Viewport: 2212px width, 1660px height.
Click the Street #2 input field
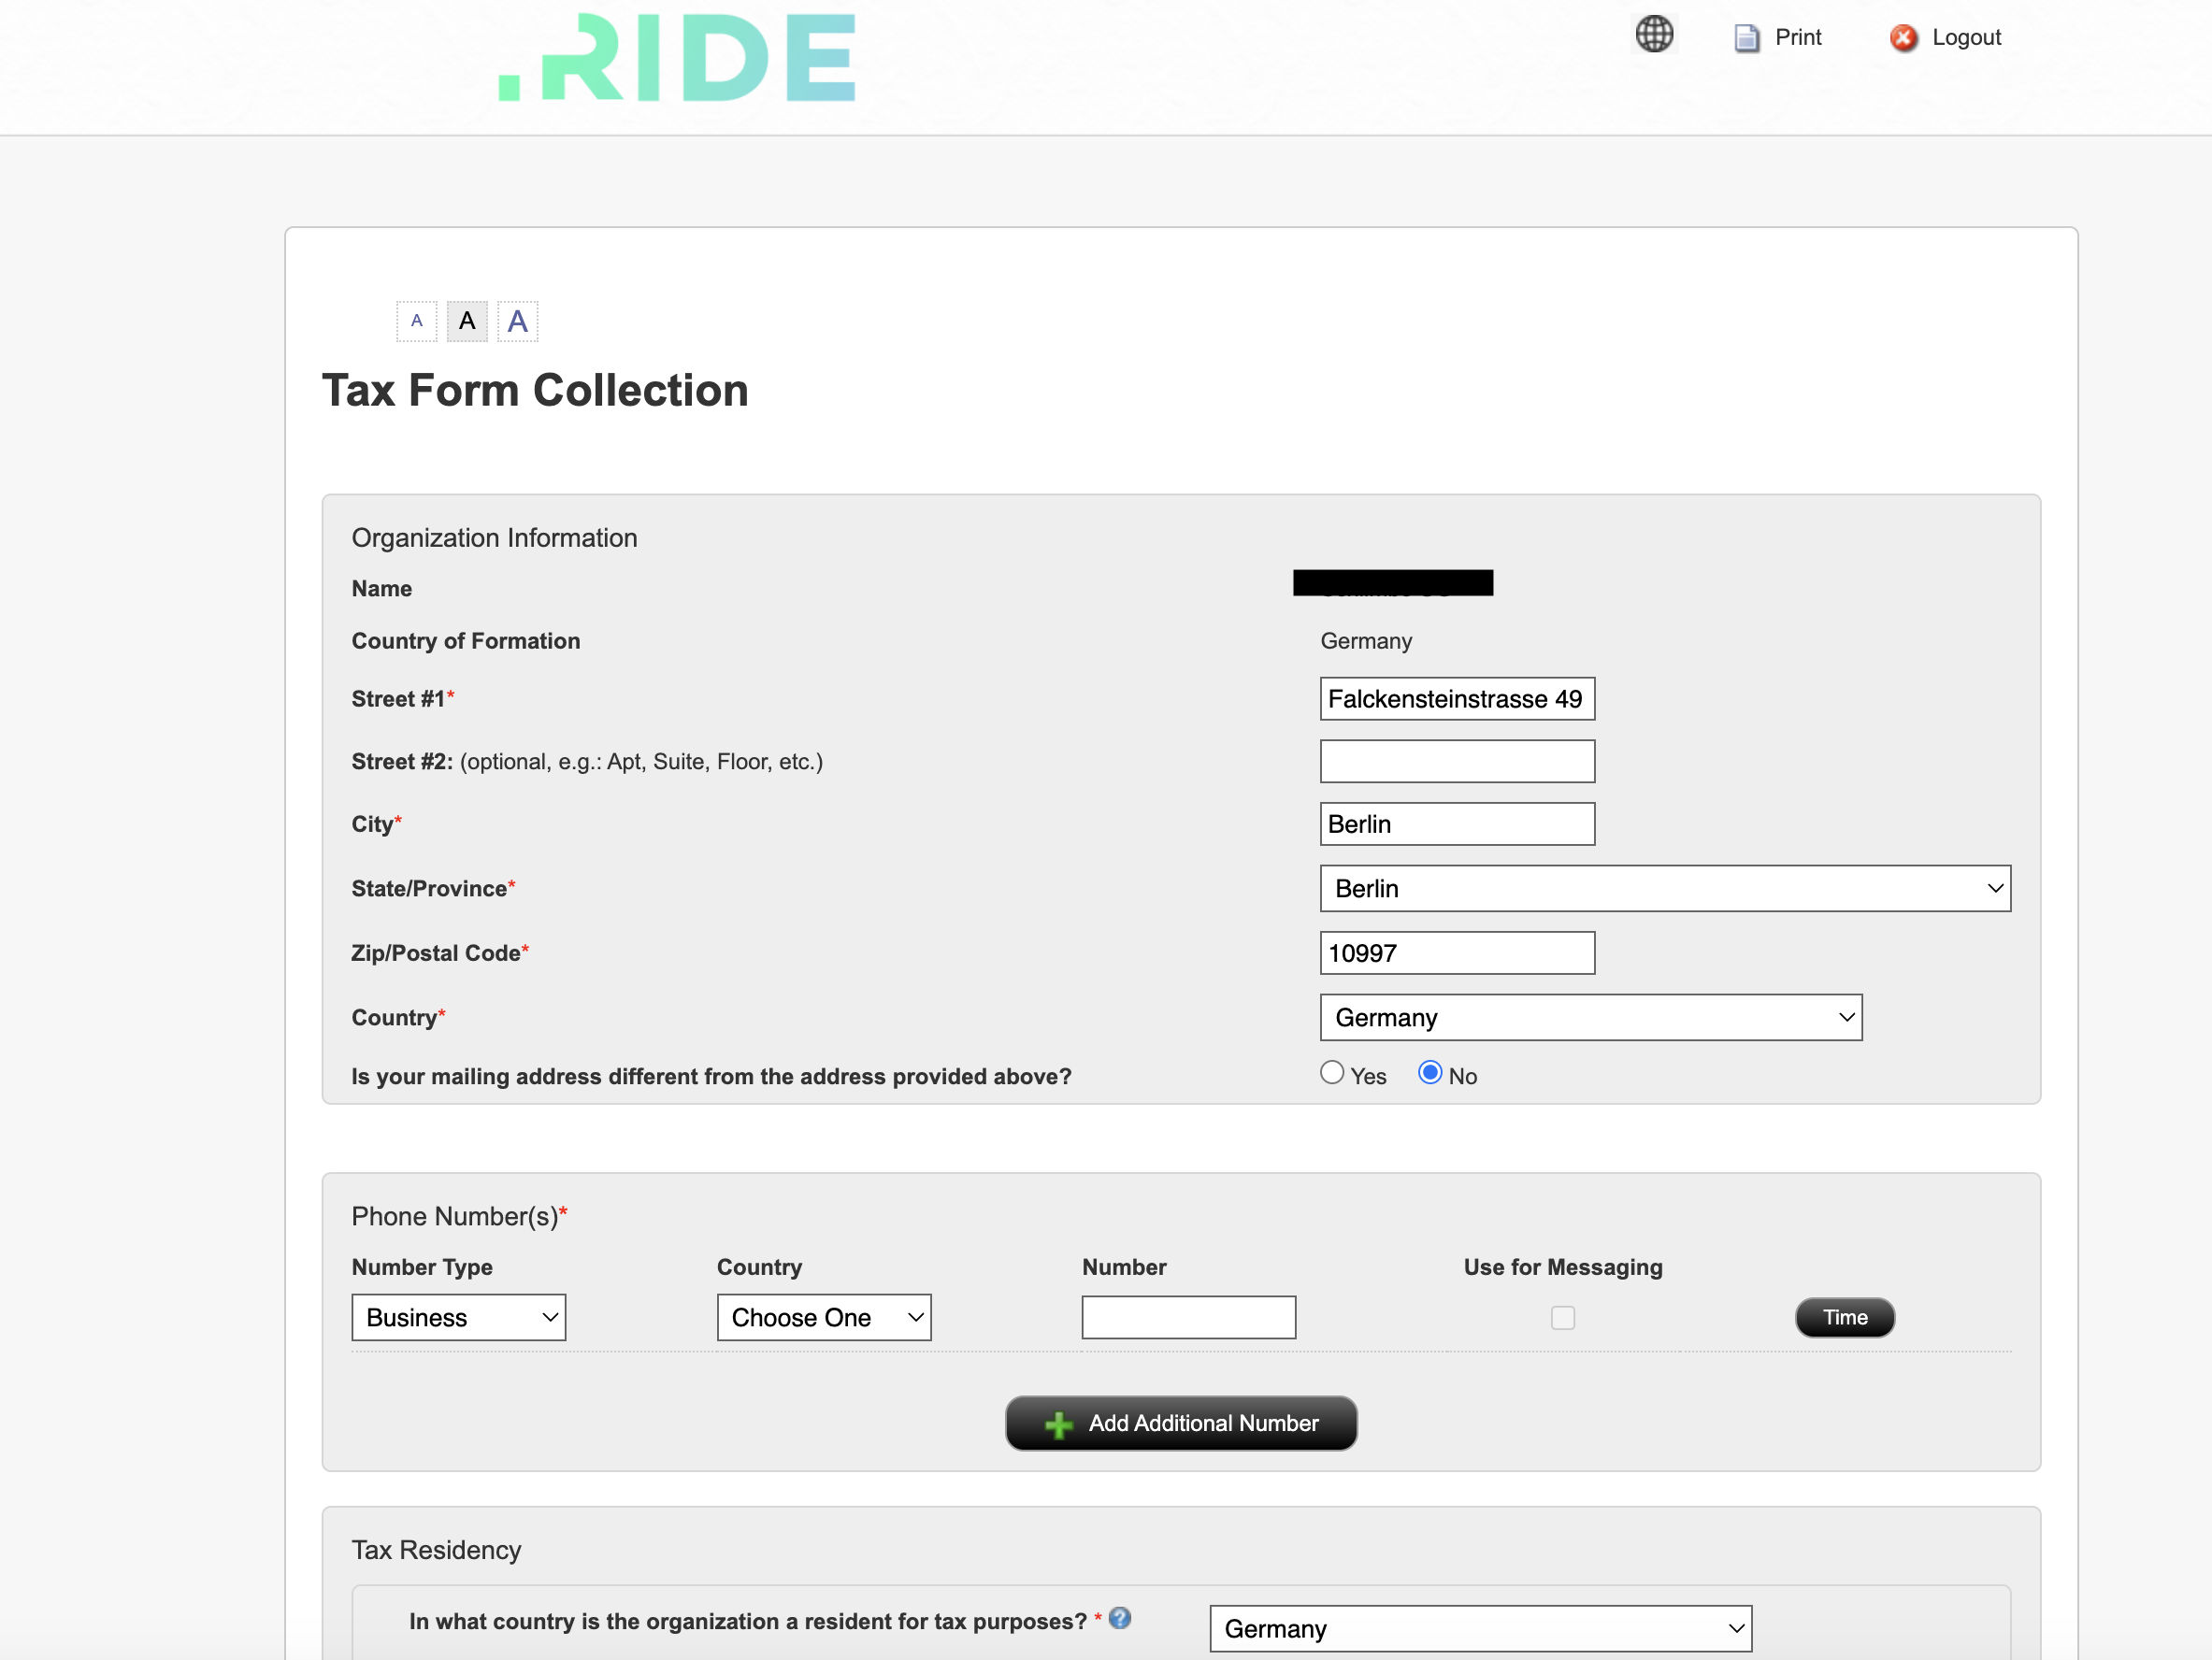click(x=1457, y=761)
